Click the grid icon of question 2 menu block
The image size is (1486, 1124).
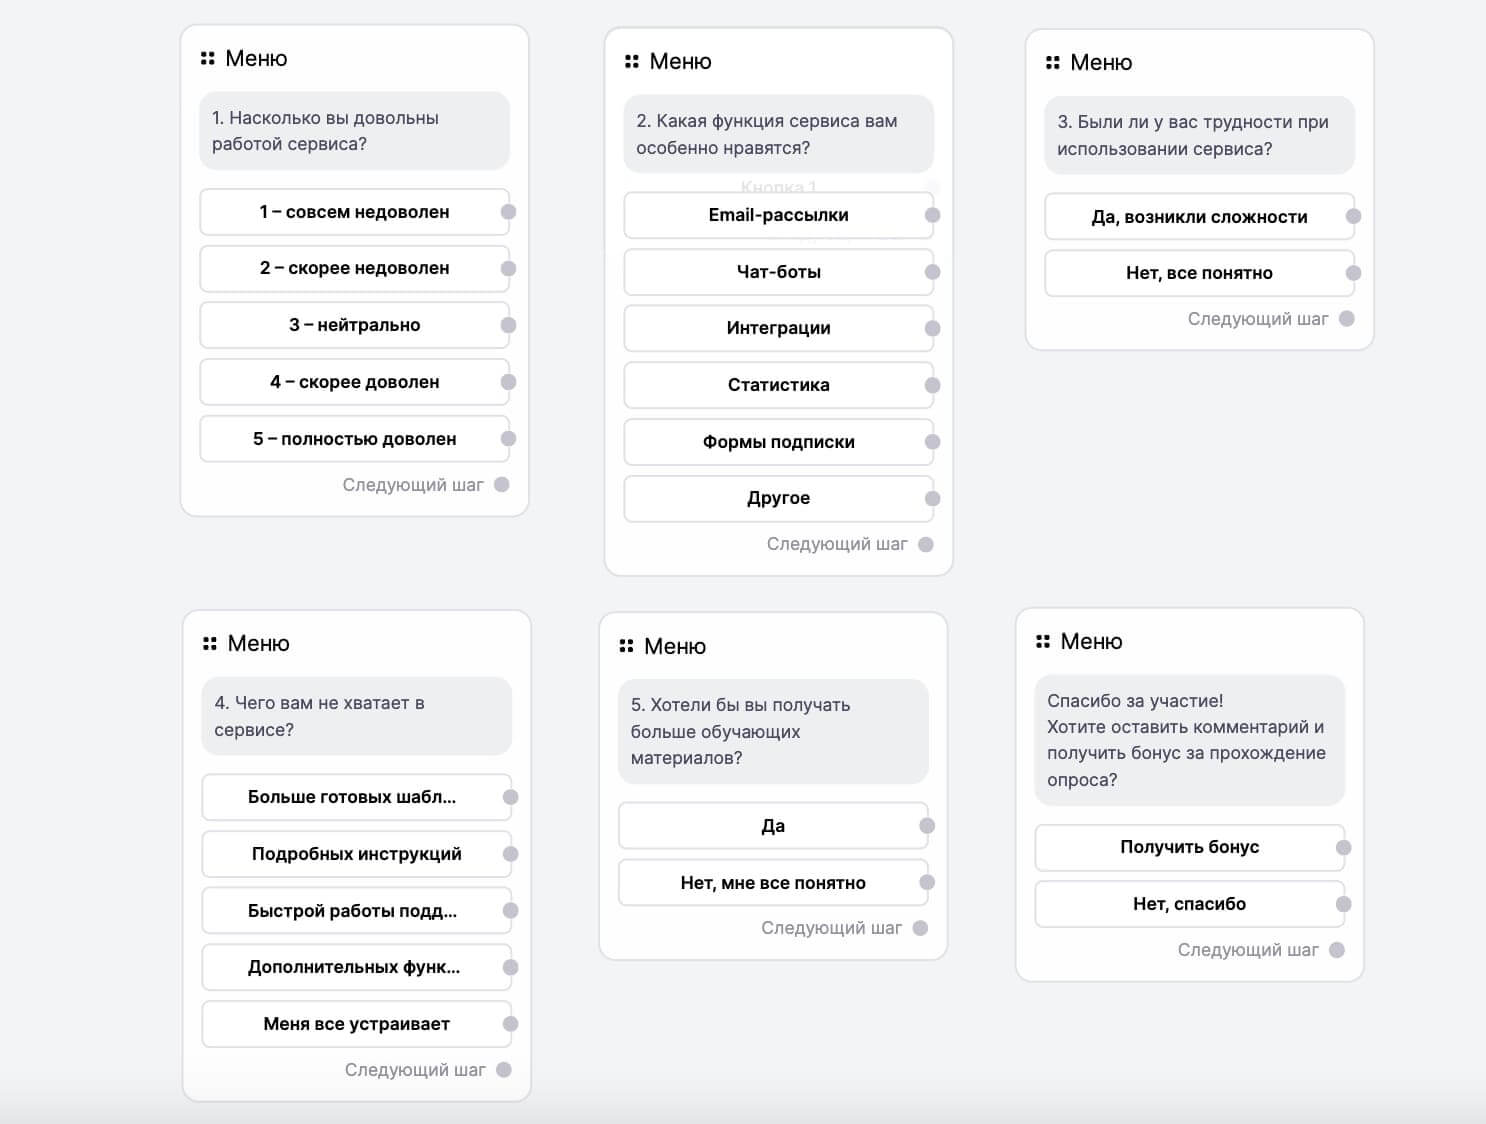tap(632, 62)
